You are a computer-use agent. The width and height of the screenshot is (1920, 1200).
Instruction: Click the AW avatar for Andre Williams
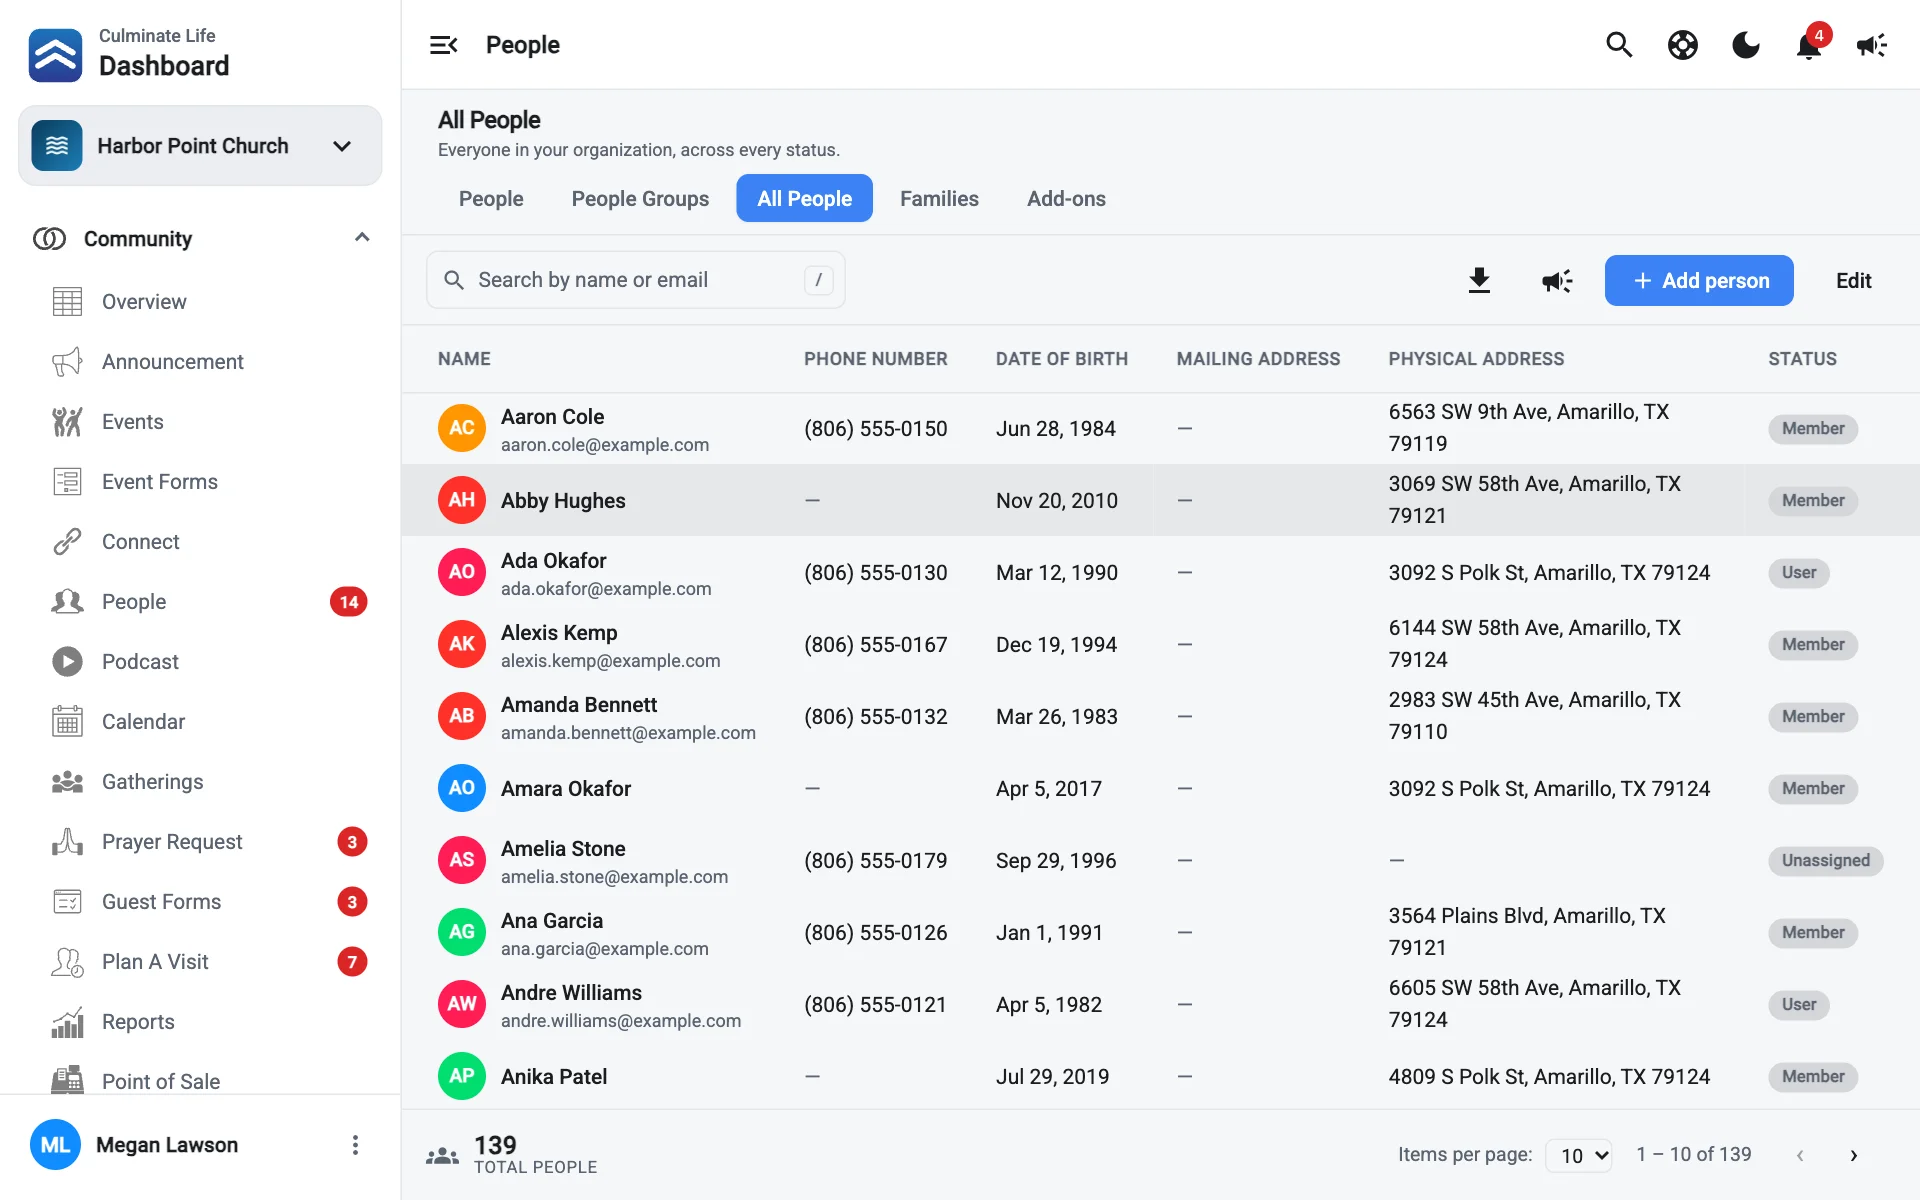tap(462, 1004)
